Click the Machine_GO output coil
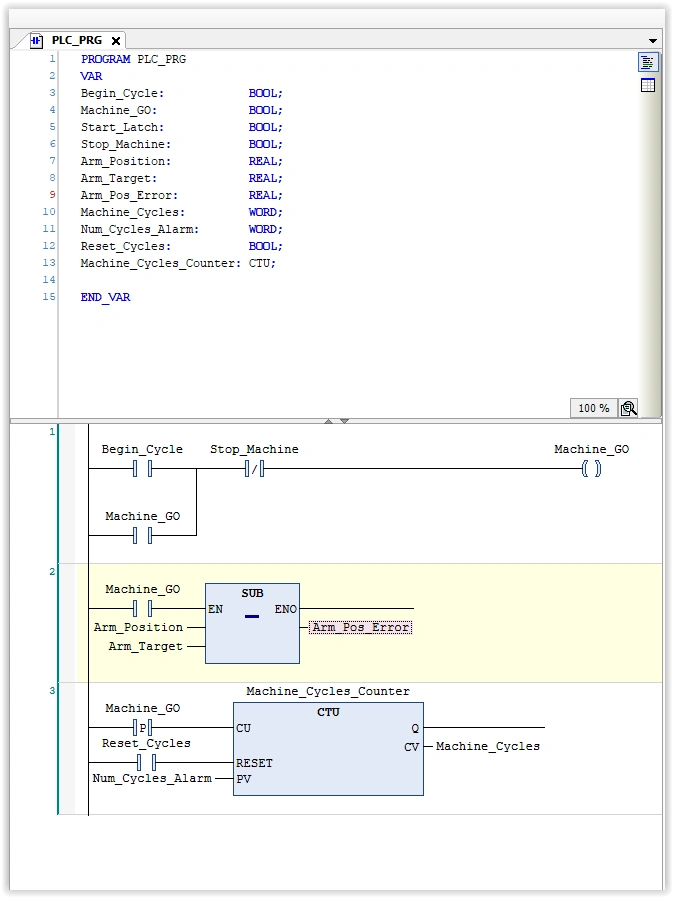 coord(591,468)
